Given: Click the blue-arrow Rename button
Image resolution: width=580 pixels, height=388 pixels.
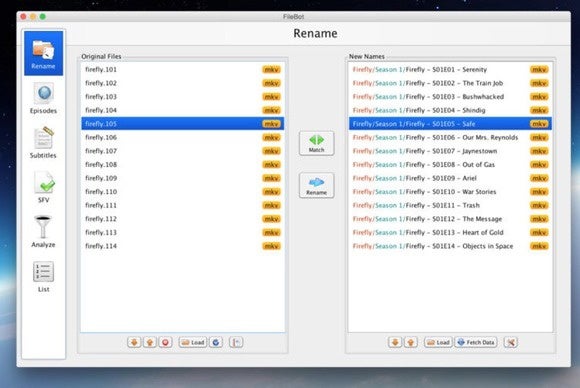Looking at the screenshot, I should click(316, 185).
